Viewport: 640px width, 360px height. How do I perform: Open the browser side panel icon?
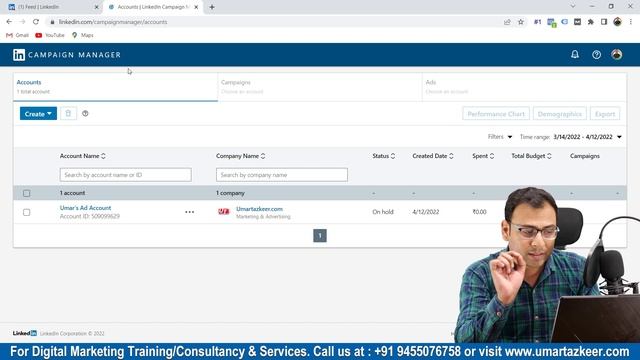(604, 22)
